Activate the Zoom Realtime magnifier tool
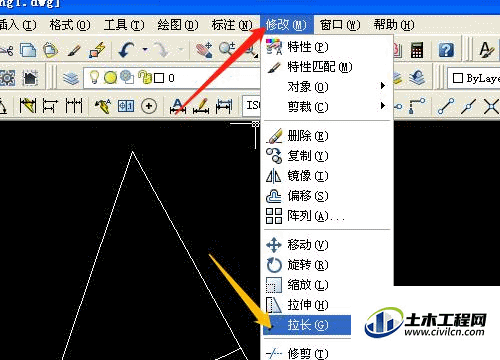The height and width of the screenshot is (360, 500). point(227,49)
